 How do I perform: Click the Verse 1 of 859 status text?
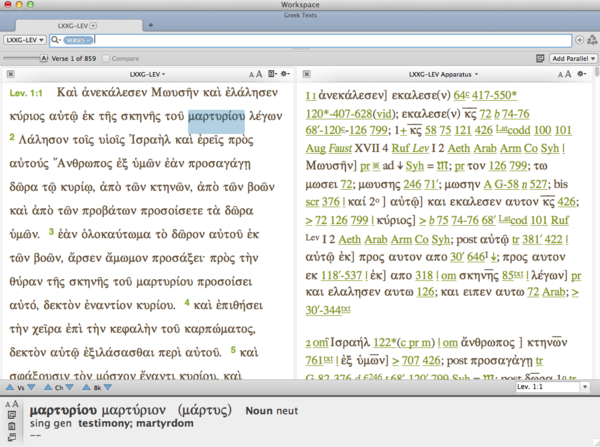click(73, 59)
